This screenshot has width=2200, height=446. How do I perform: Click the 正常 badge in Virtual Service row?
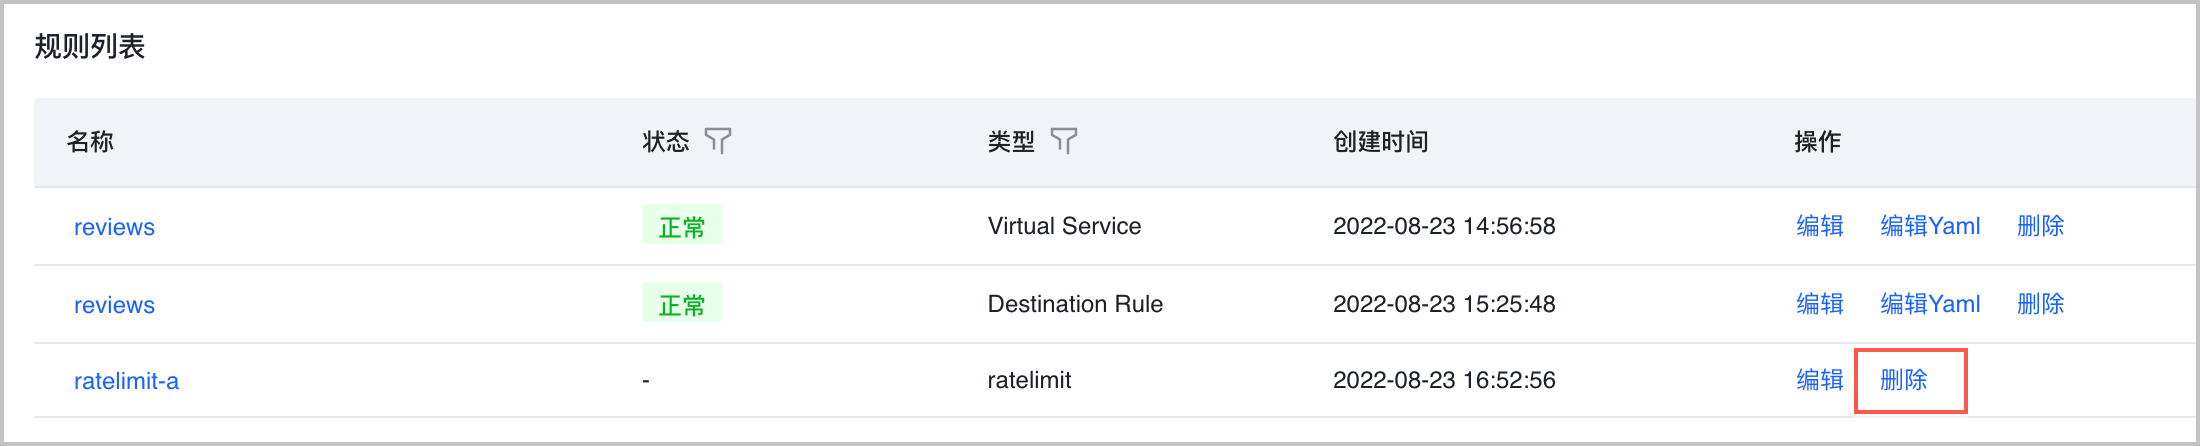(x=681, y=226)
